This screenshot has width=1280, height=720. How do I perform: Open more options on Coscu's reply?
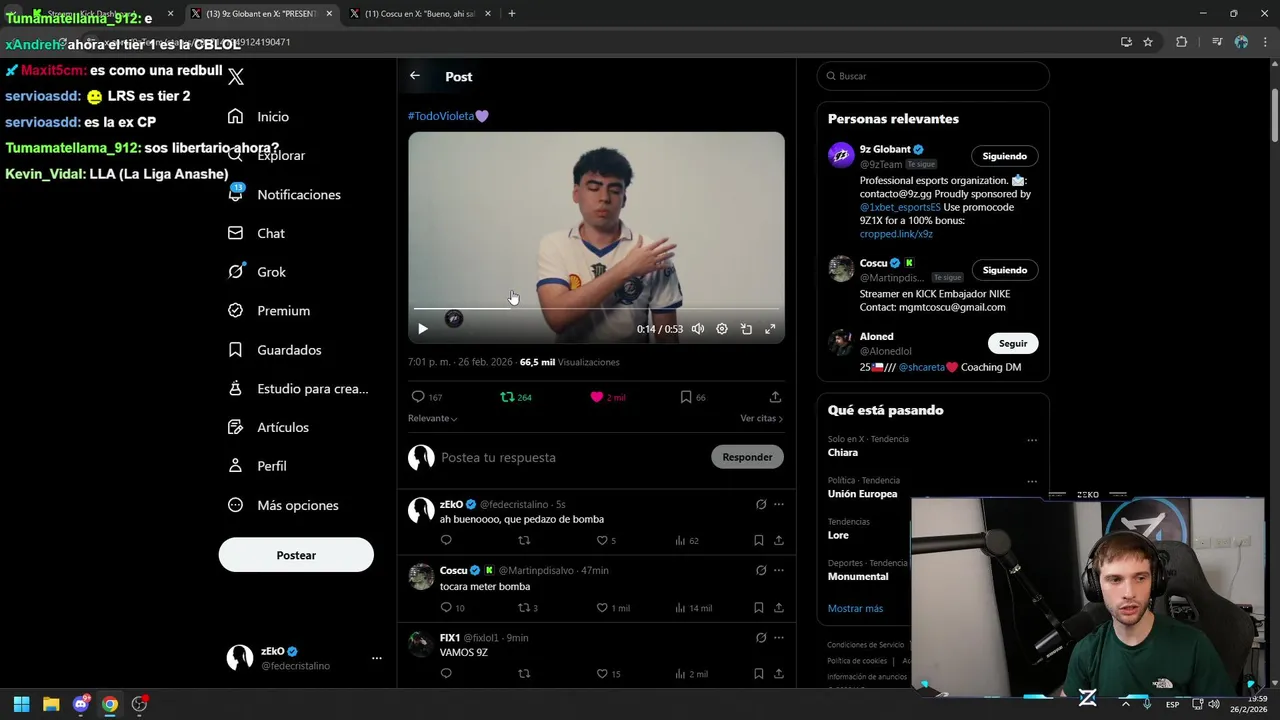point(779,570)
